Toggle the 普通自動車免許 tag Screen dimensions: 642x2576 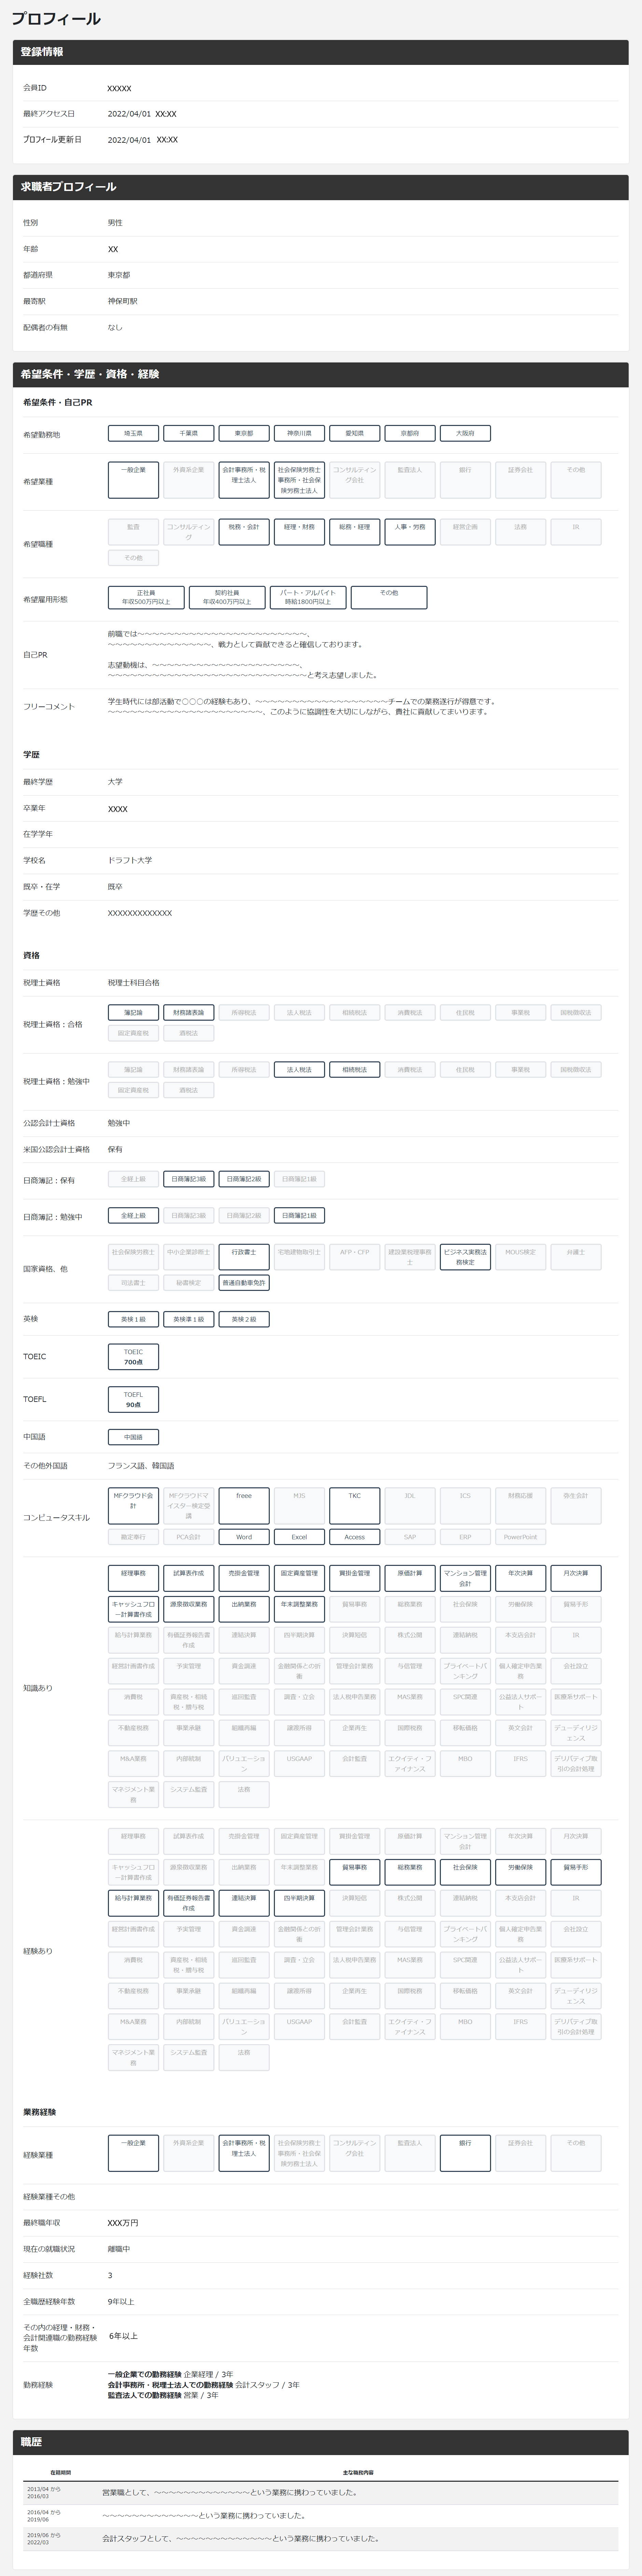click(244, 1283)
